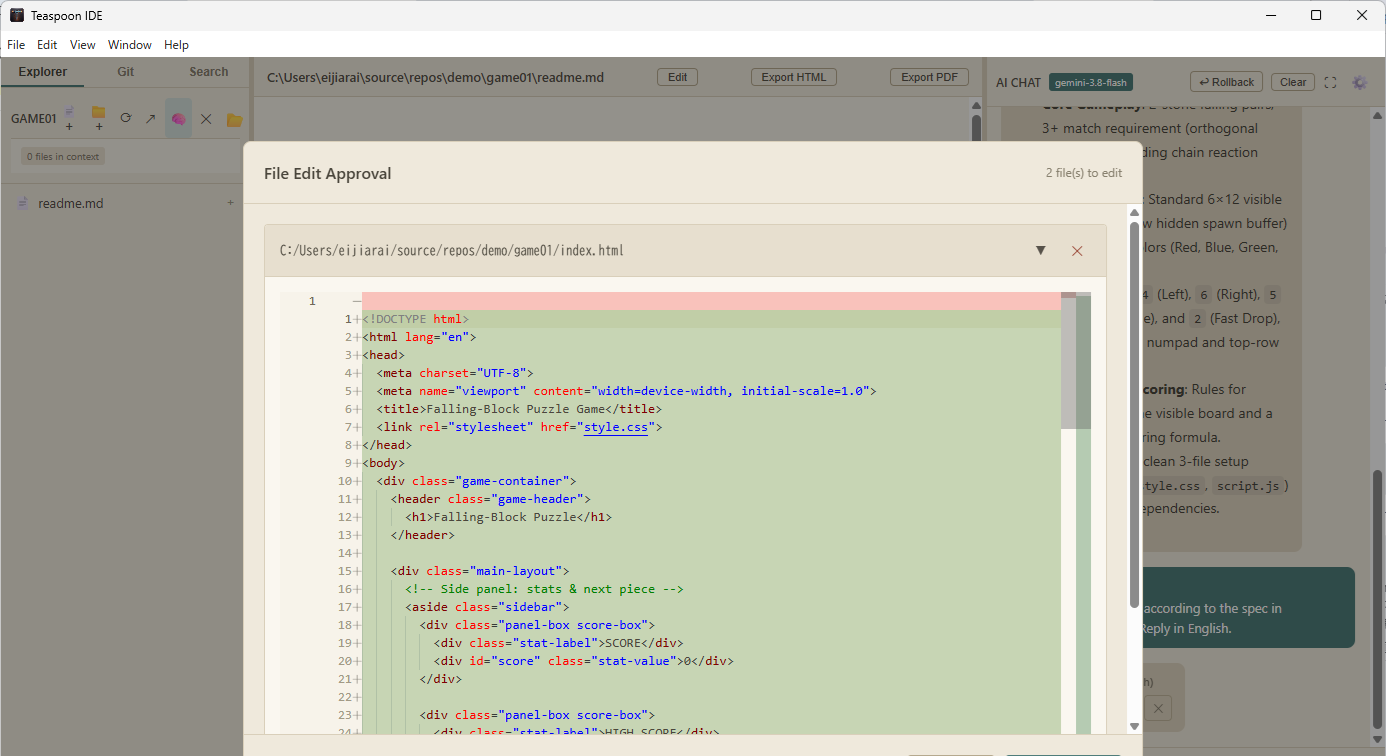Open the Edit menu

pos(47,45)
